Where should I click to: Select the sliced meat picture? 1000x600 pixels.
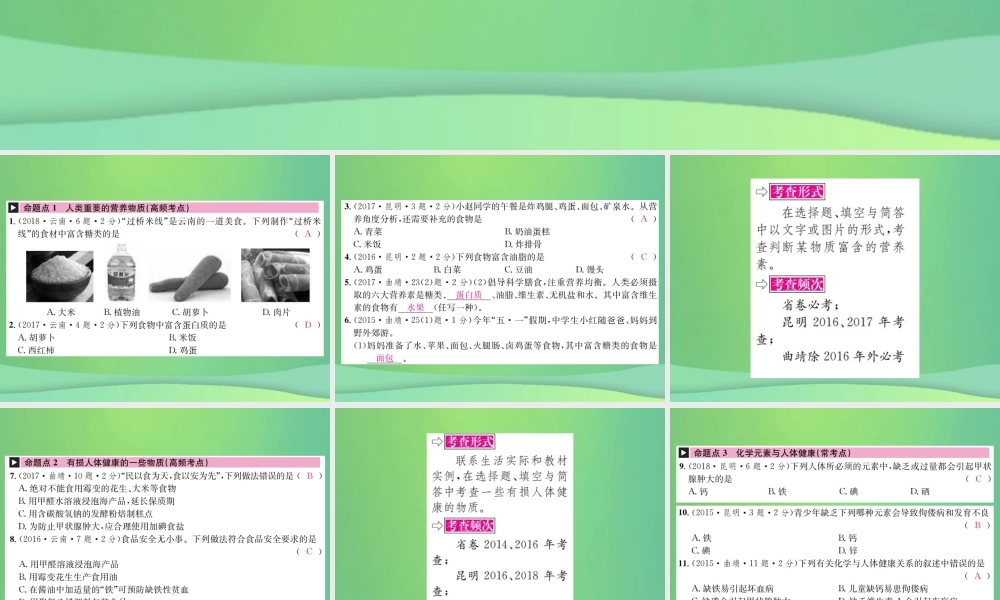pos(276,275)
